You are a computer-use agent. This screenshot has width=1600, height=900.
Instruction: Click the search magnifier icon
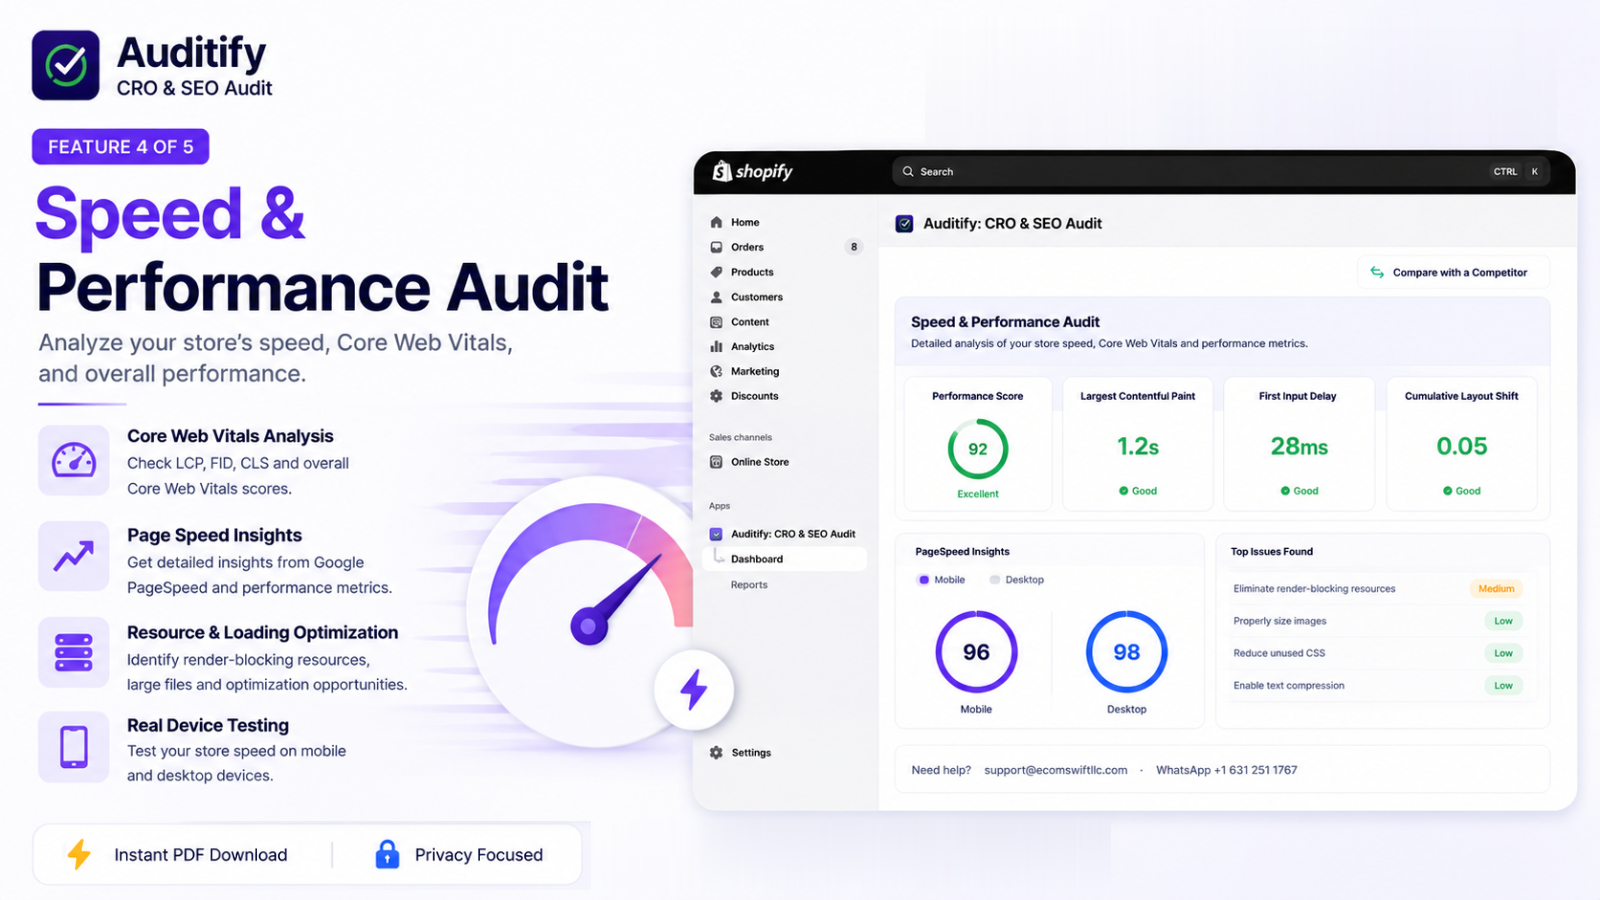pos(908,171)
